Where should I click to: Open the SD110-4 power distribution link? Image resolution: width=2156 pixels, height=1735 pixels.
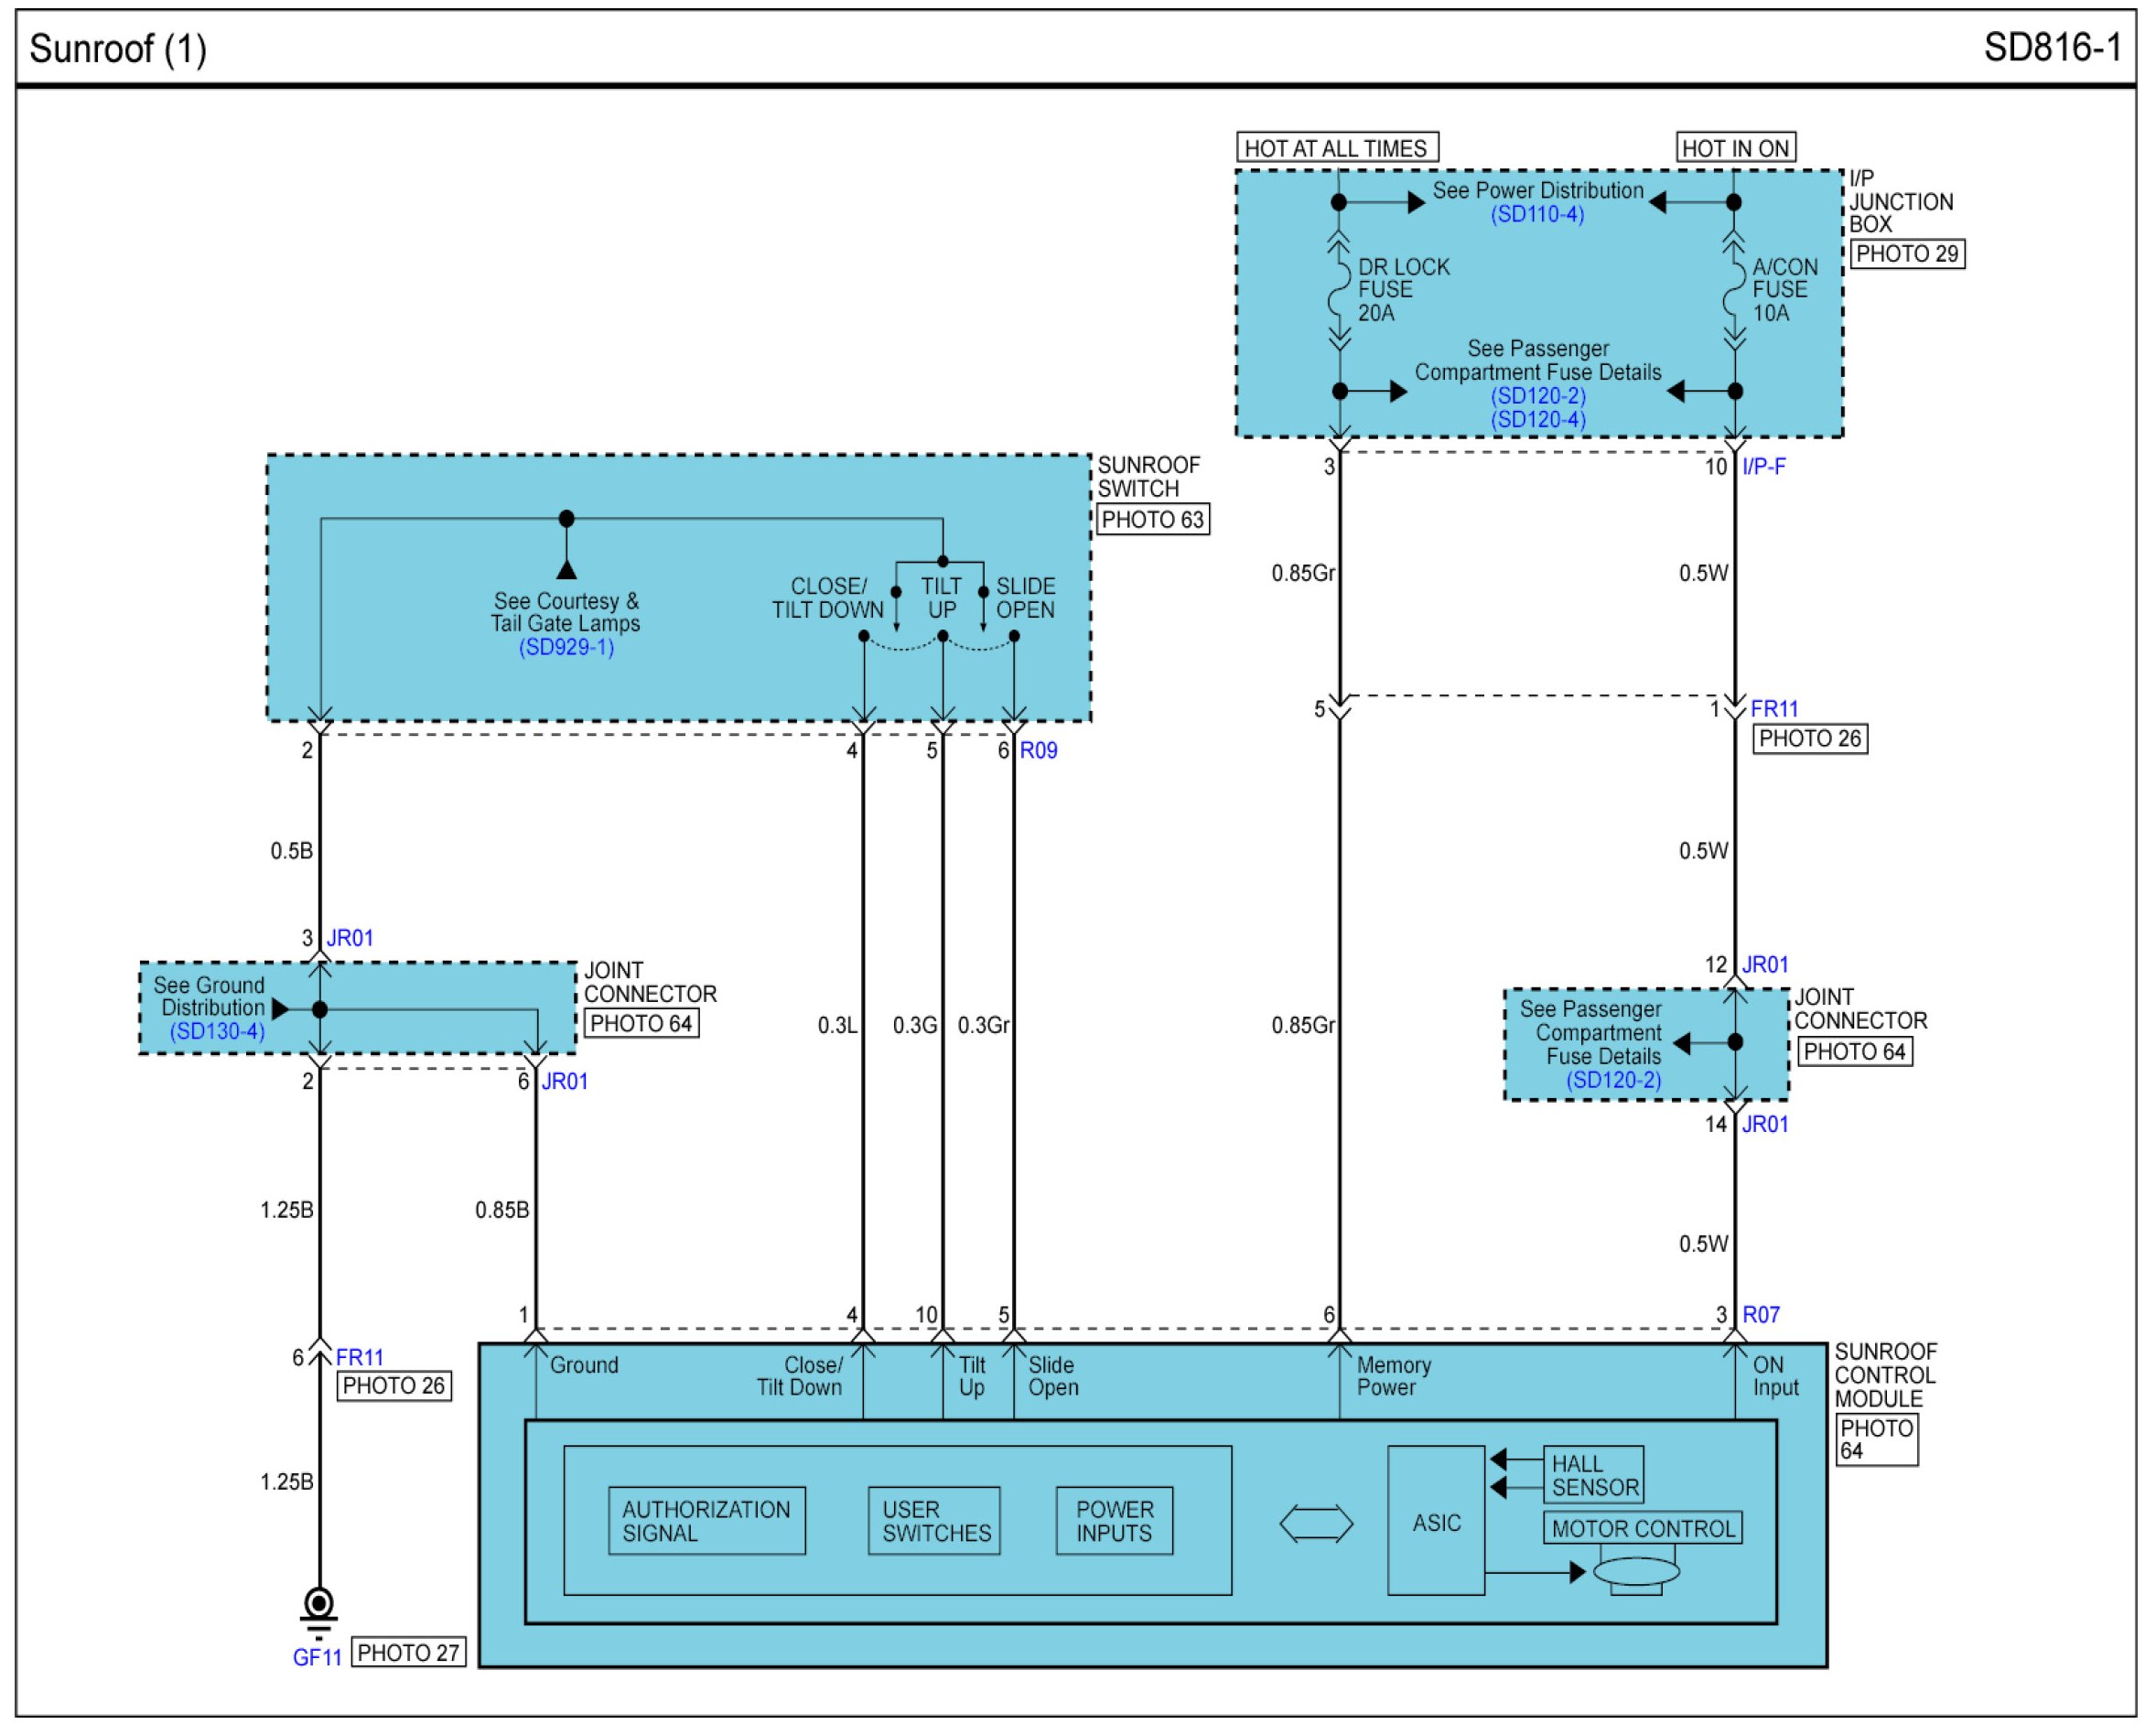coord(1537,215)
